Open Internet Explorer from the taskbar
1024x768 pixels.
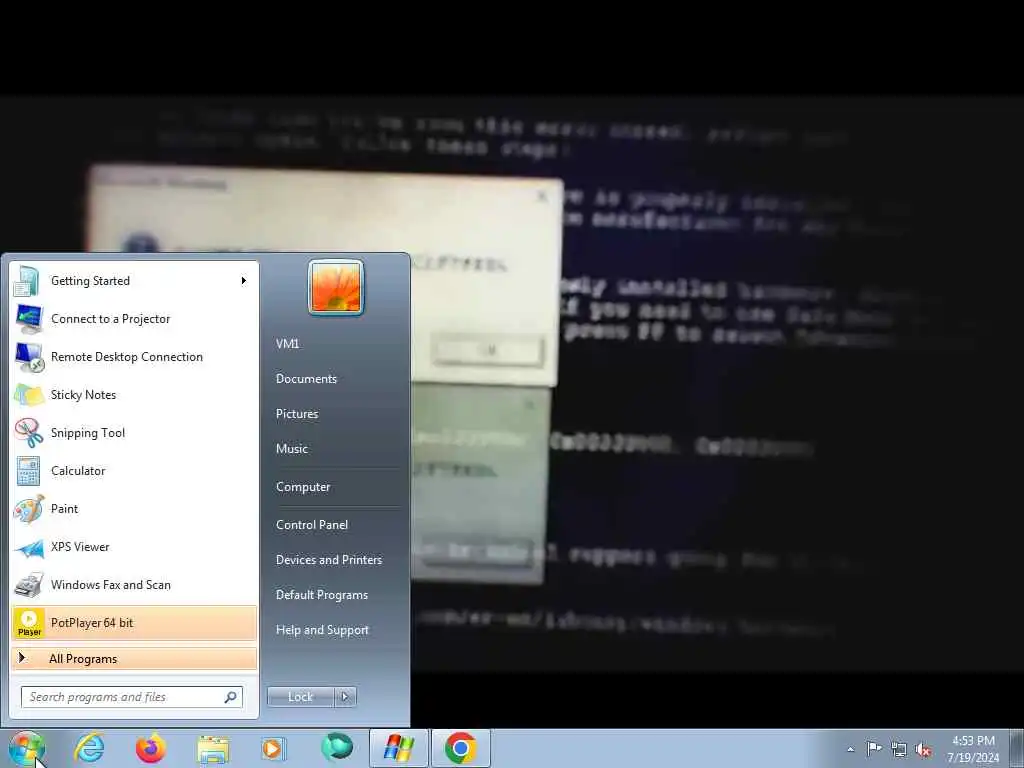click(x=89, y=748)
